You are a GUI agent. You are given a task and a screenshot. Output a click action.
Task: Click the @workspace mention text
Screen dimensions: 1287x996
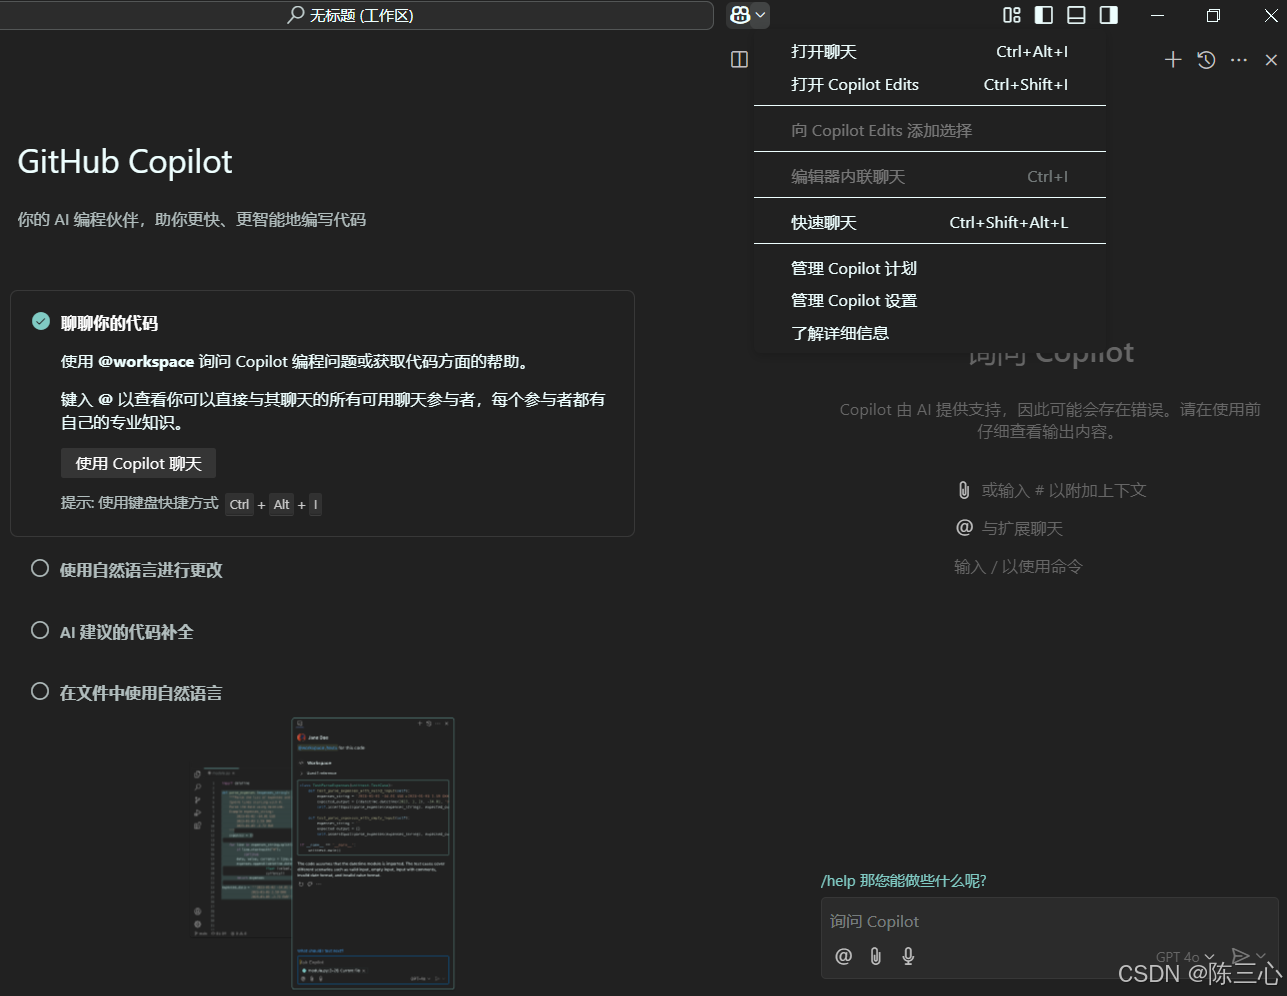pos(146,362)
